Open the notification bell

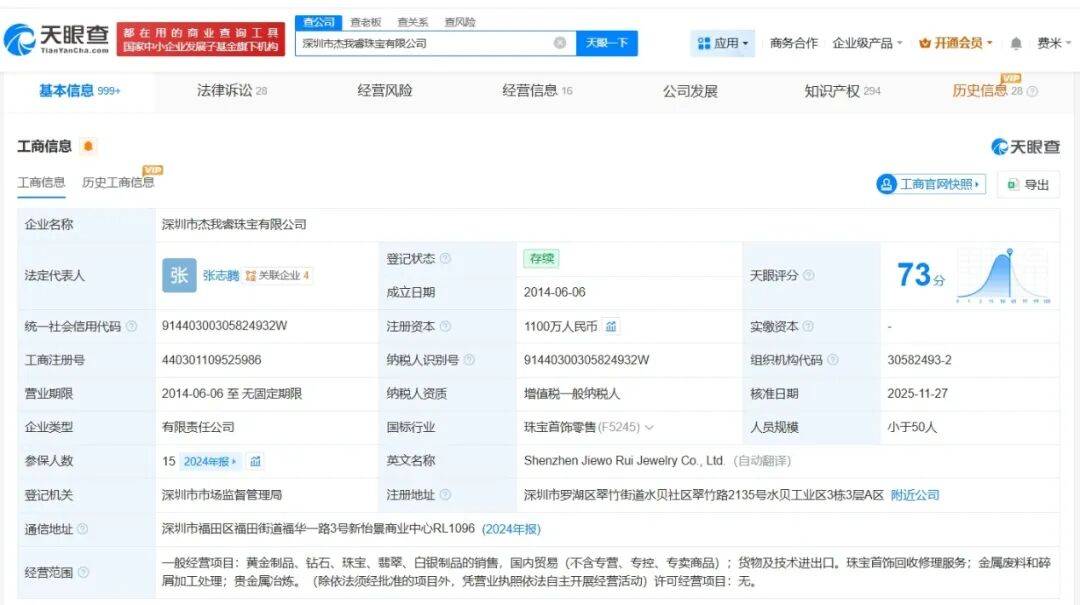1014,43
